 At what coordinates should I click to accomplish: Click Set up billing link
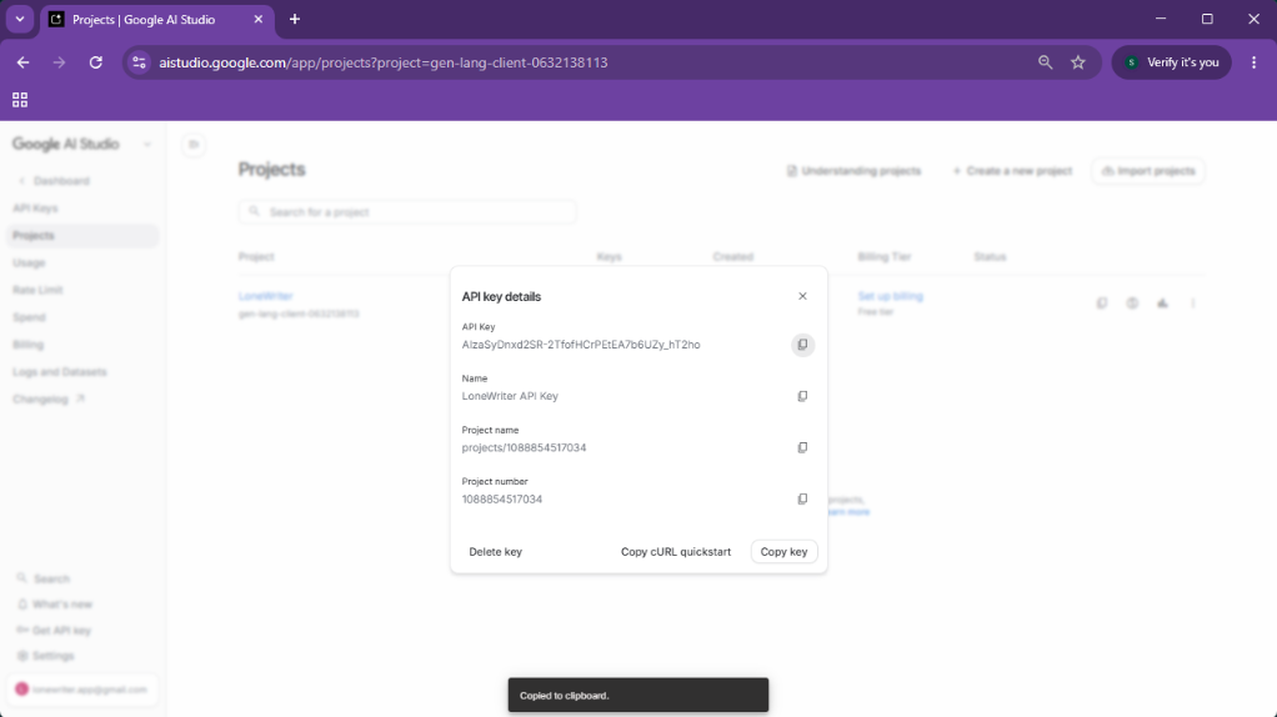pyautogui.click(x=890, y=296)
